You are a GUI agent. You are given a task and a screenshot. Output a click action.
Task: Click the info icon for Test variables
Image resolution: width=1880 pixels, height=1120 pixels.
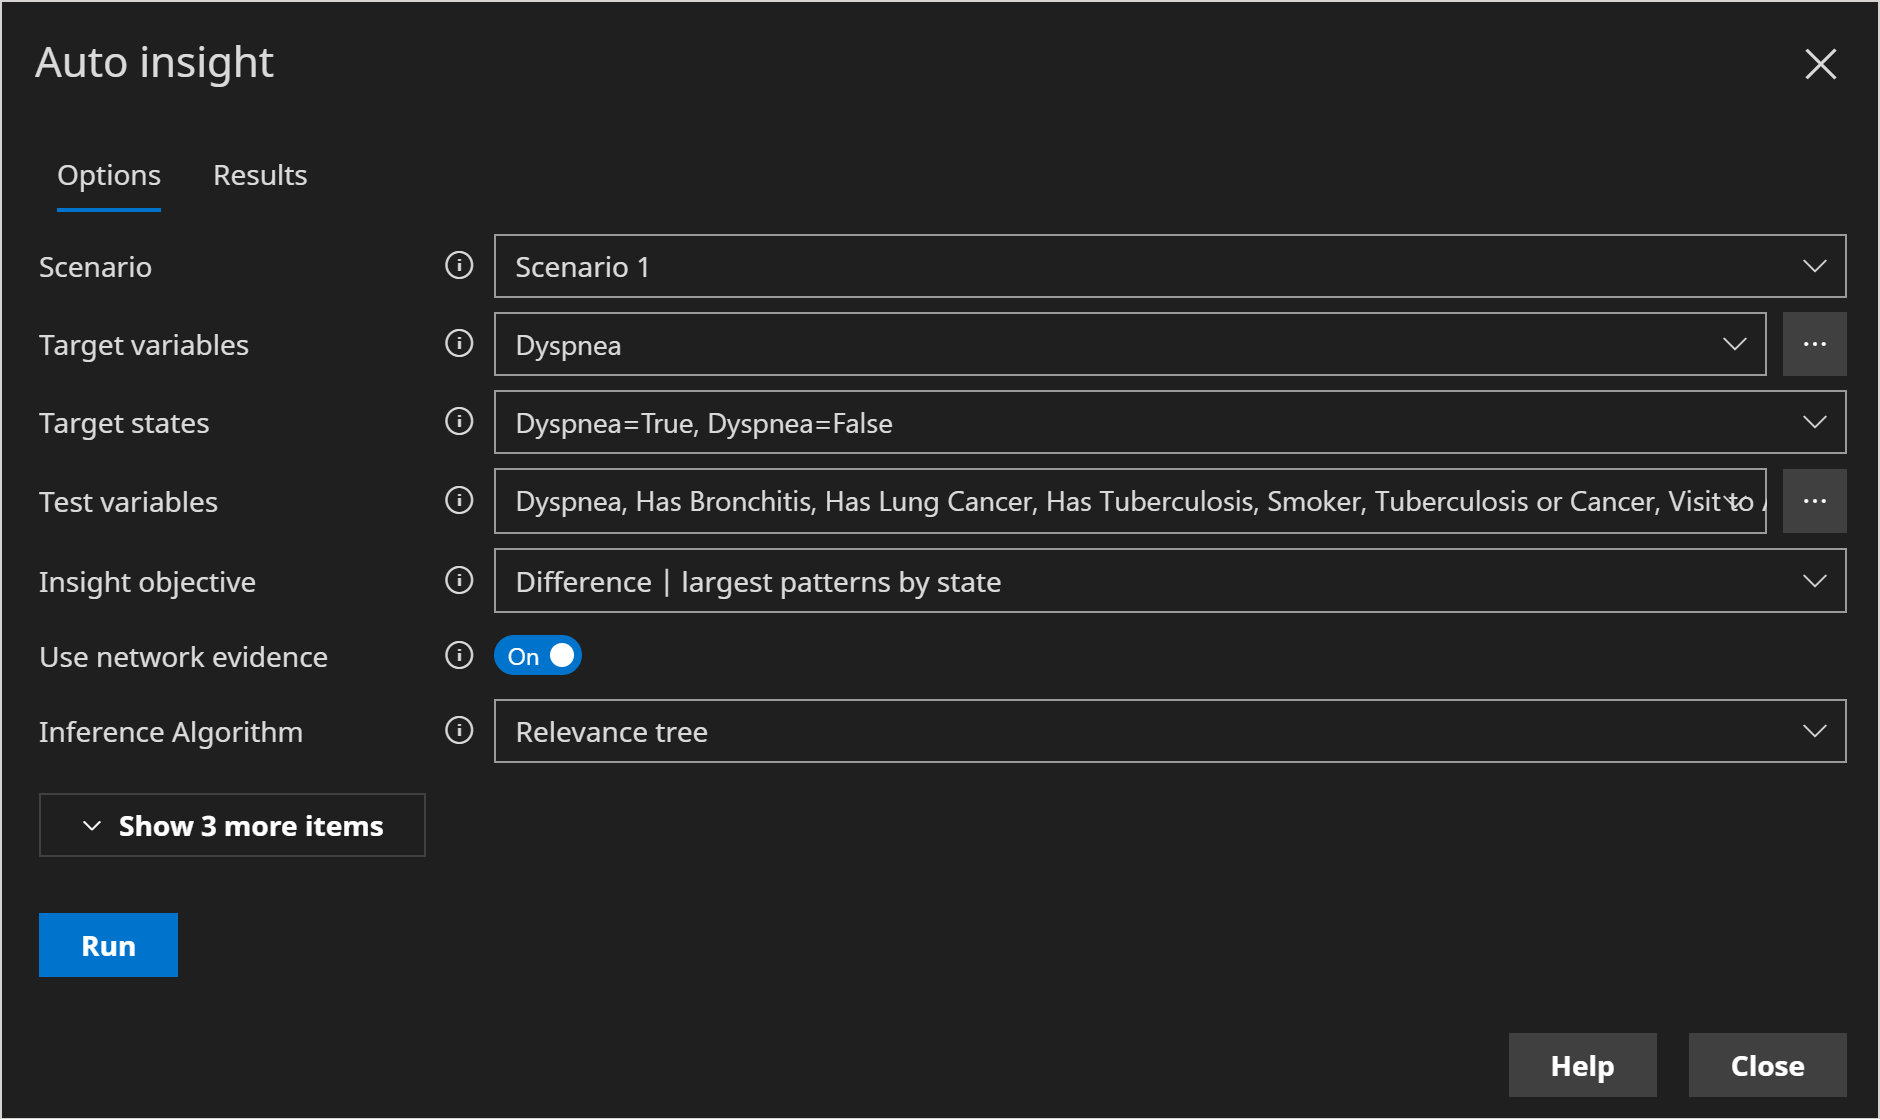[x=459, y=501]
